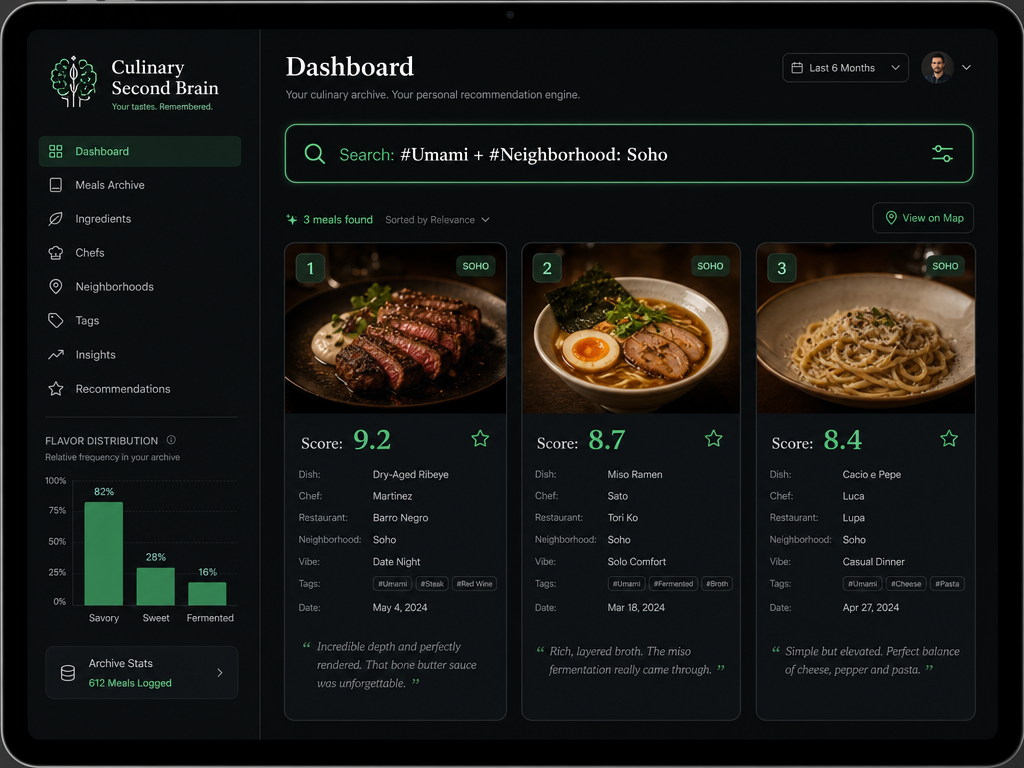1024x768 pixels.
Task: Select Dashboard in the sidebar
Action: click(140, 152)
